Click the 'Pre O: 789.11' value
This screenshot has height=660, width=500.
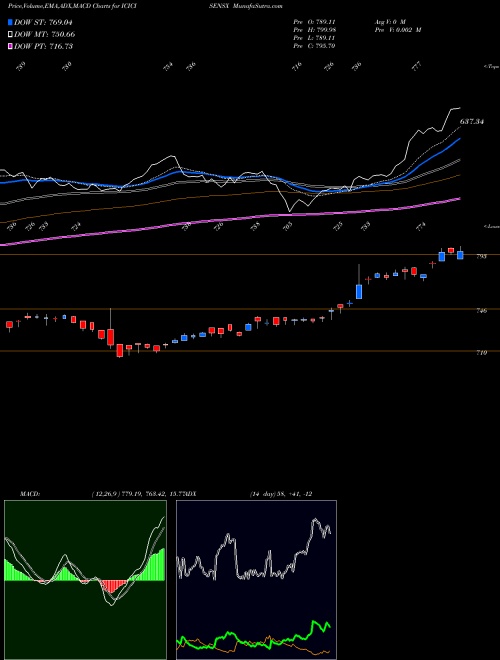click(x=314, y=22)
